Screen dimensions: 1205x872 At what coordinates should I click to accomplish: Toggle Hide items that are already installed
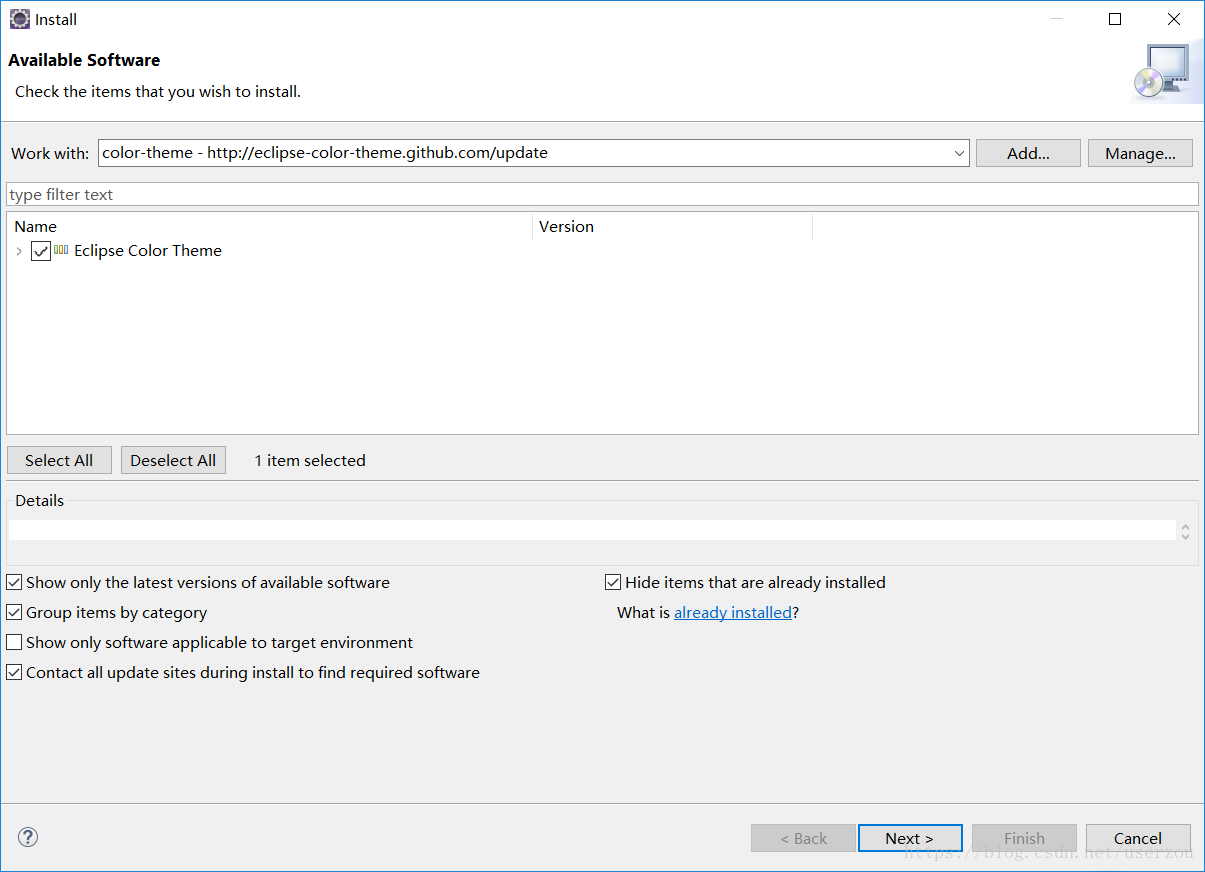pos(613,582)
